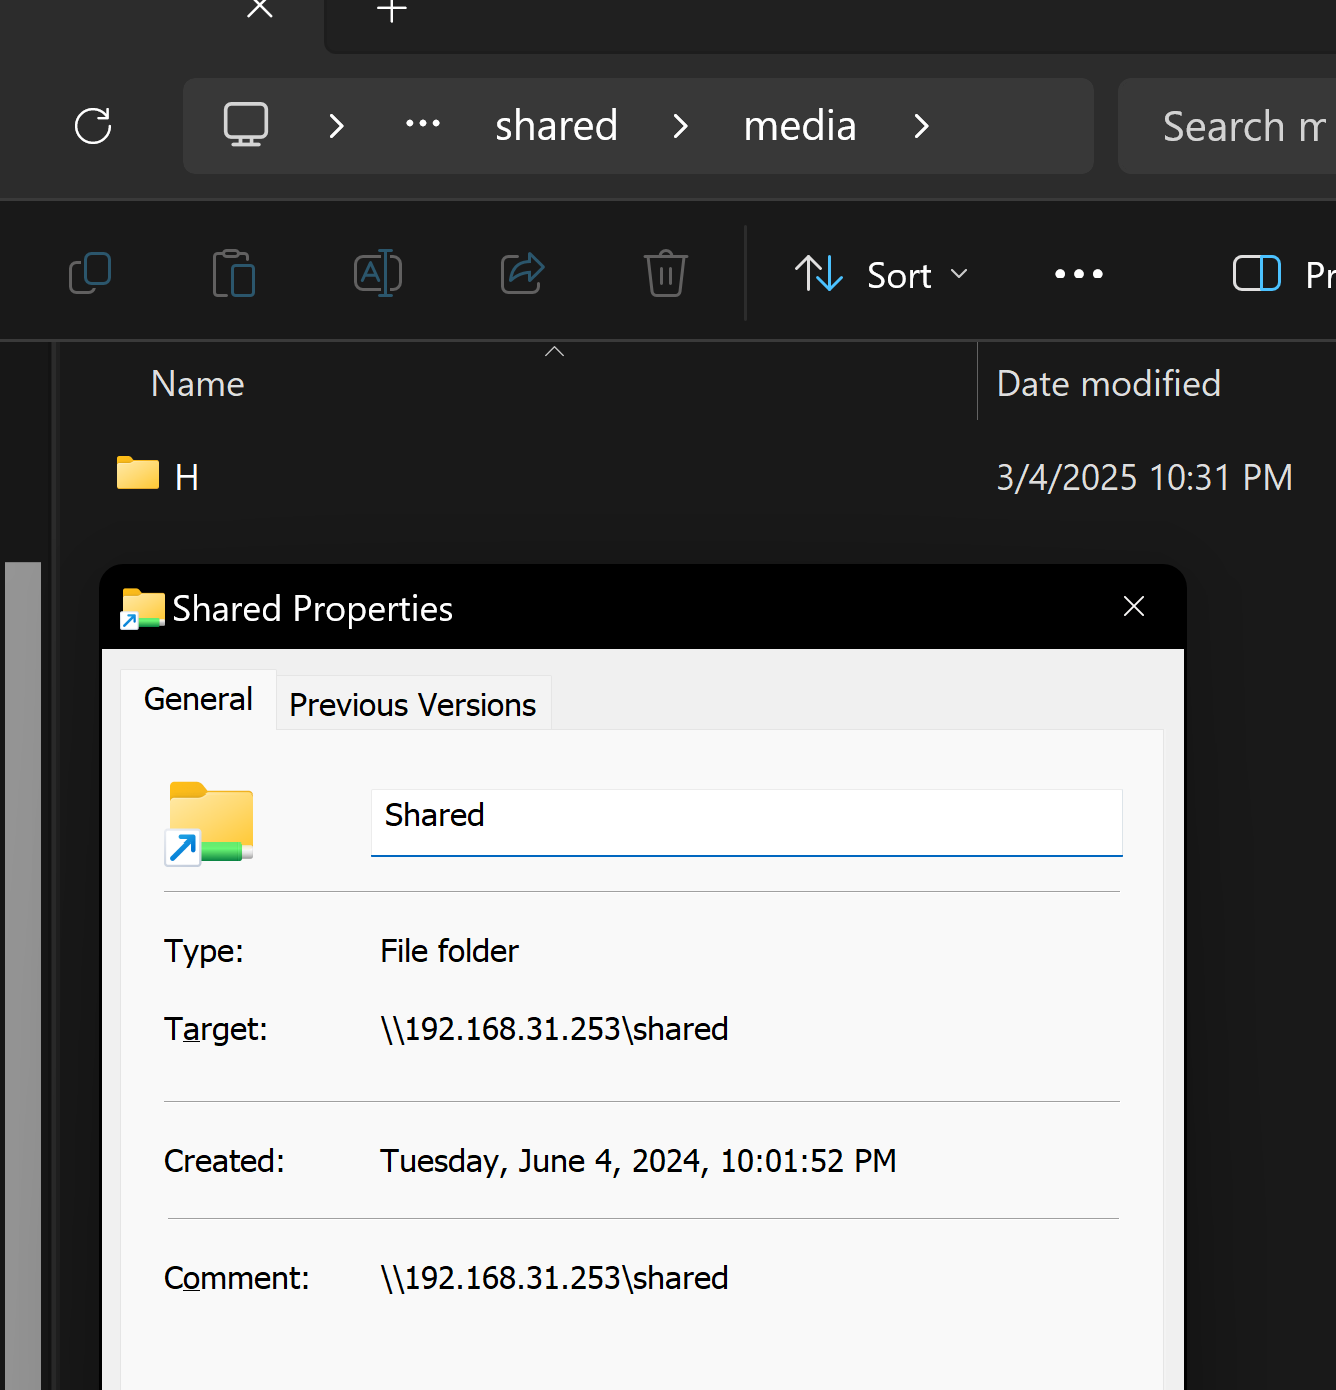Click the Shared name input field
This screenshot has width=1336, height=1390.
pyautogui.click(x=747, y=822)
